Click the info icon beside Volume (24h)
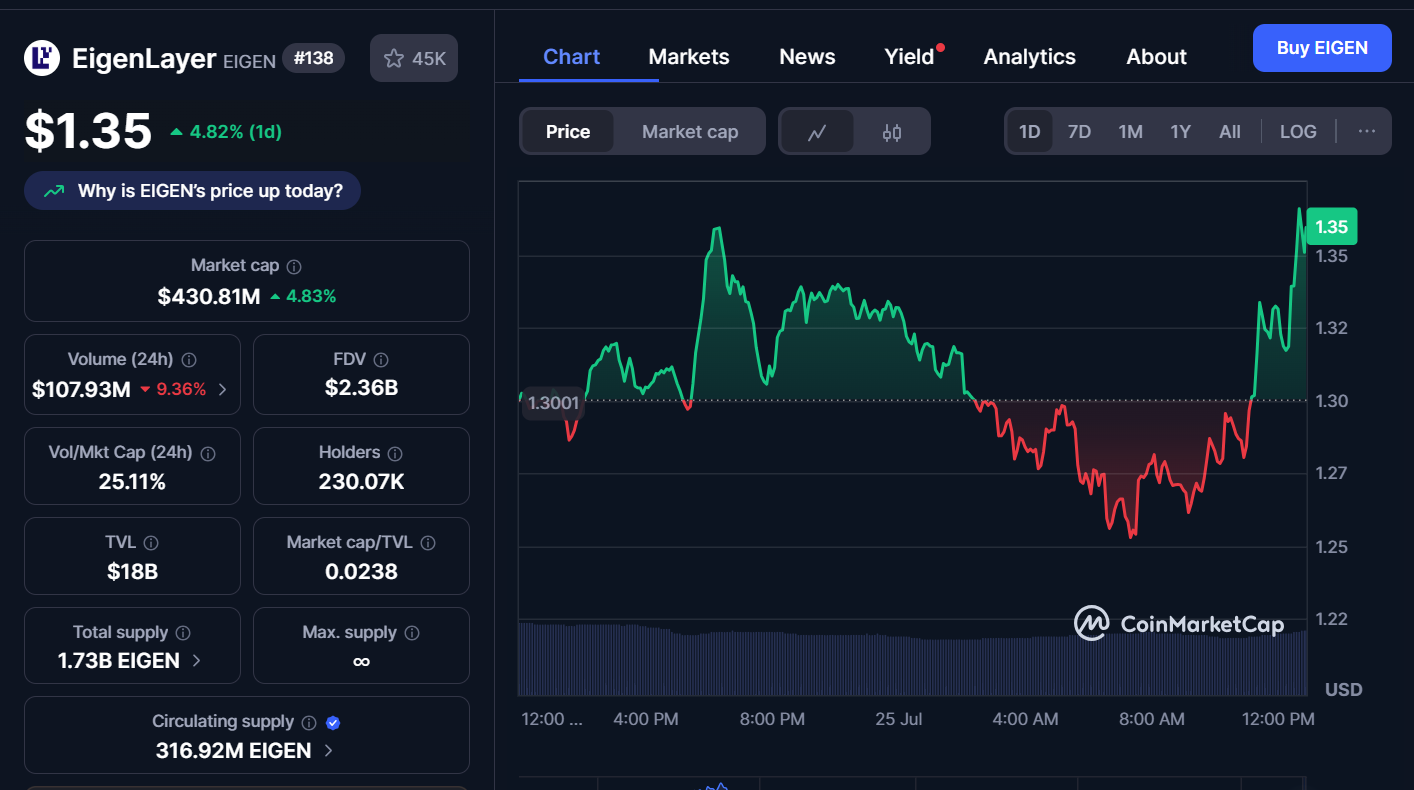The width and height of the screenshot is (1414, 790). tap(189, 359)
